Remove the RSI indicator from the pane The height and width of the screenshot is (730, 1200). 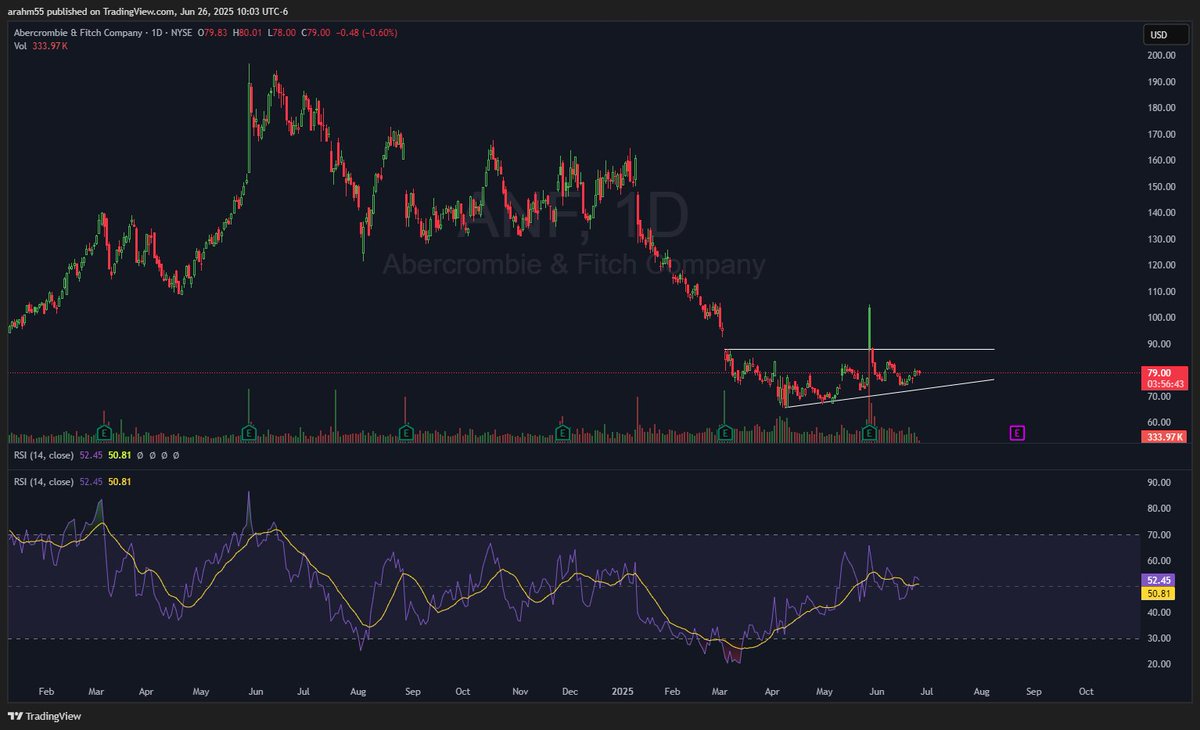(164, 456)
